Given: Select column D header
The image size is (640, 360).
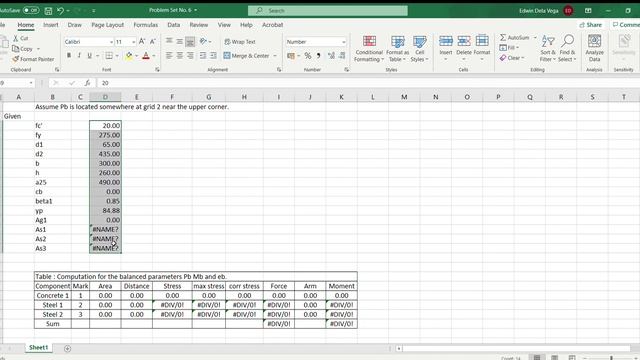Looking at the screenshot, I should pyautogui.click(x=105, y=97).
